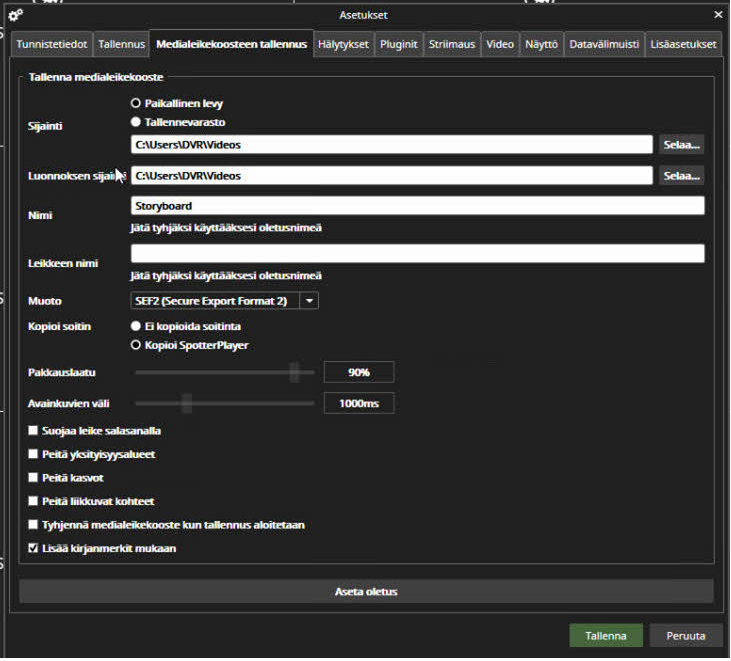
Task: Open the Muoto format dropdown
Action: pyautogui.click(x=309, y=300)
